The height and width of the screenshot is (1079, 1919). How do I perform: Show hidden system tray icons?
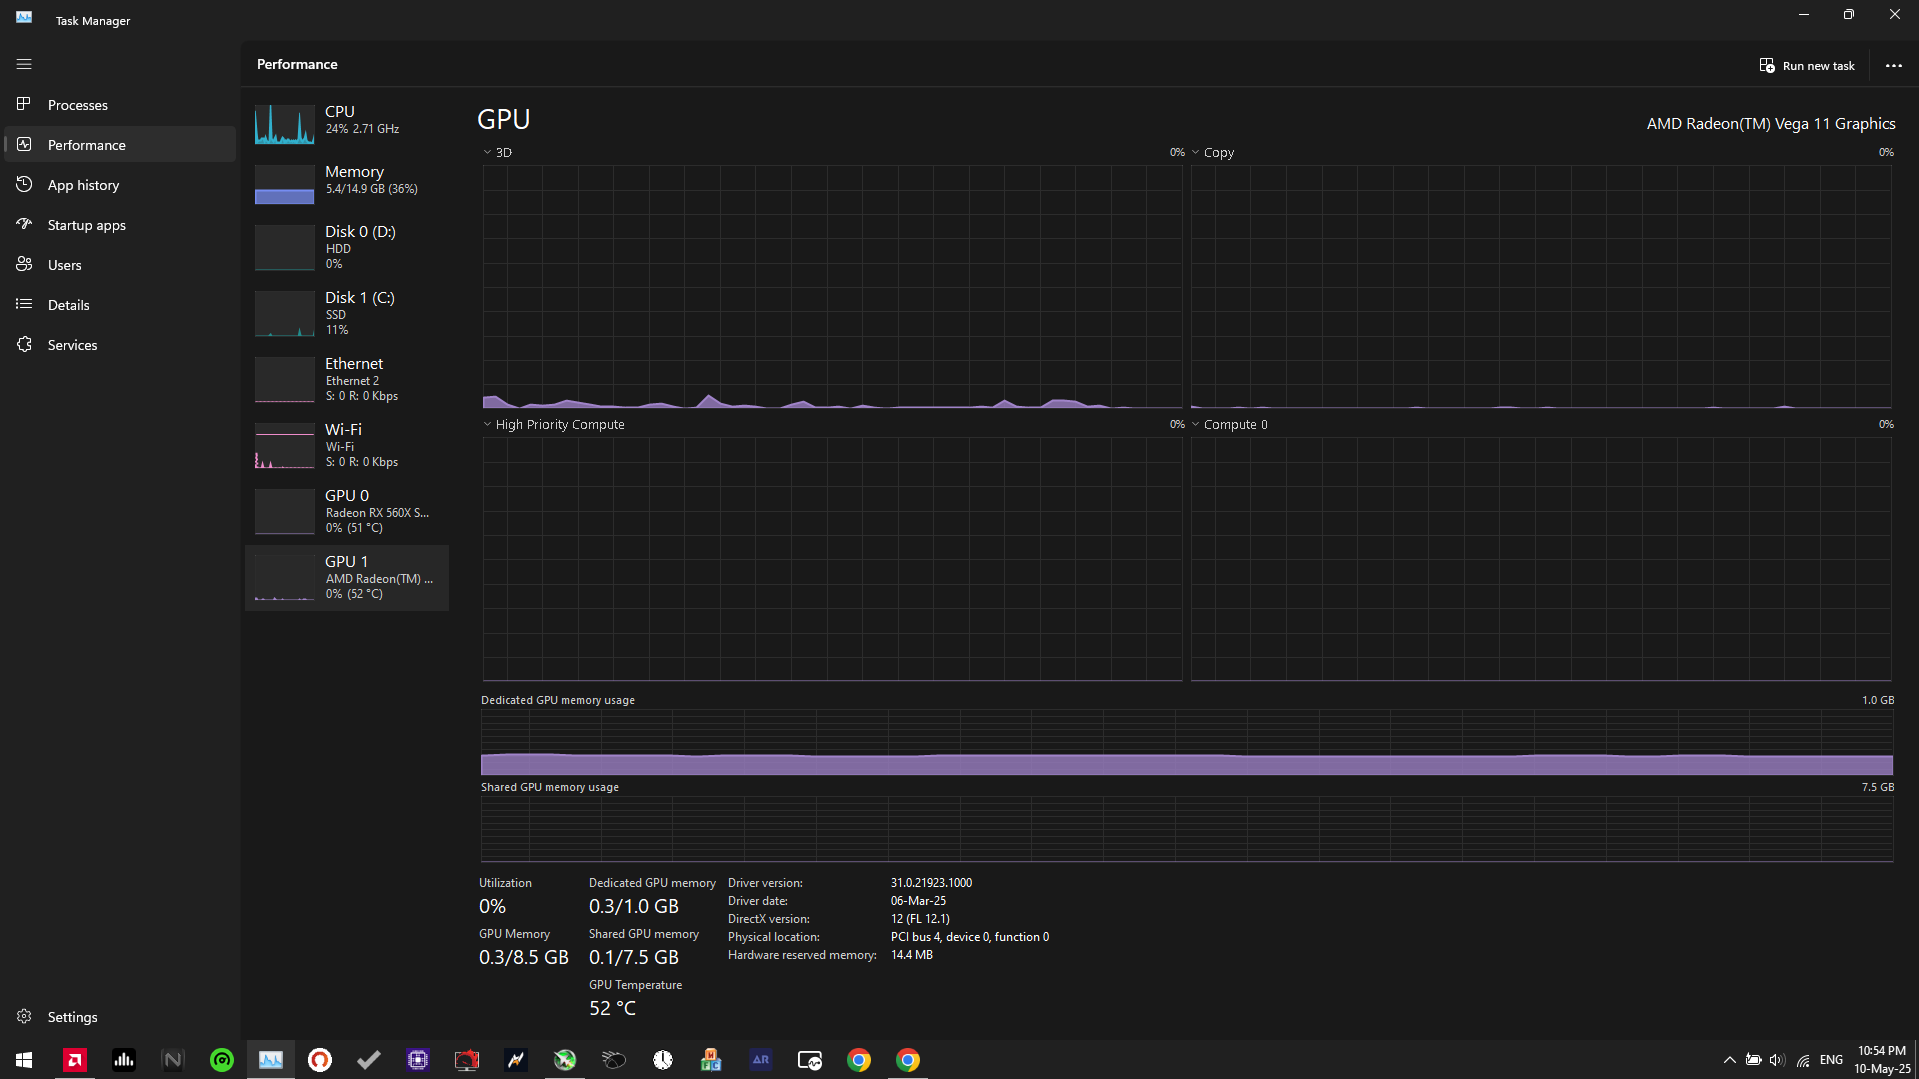point(1729,1060)
